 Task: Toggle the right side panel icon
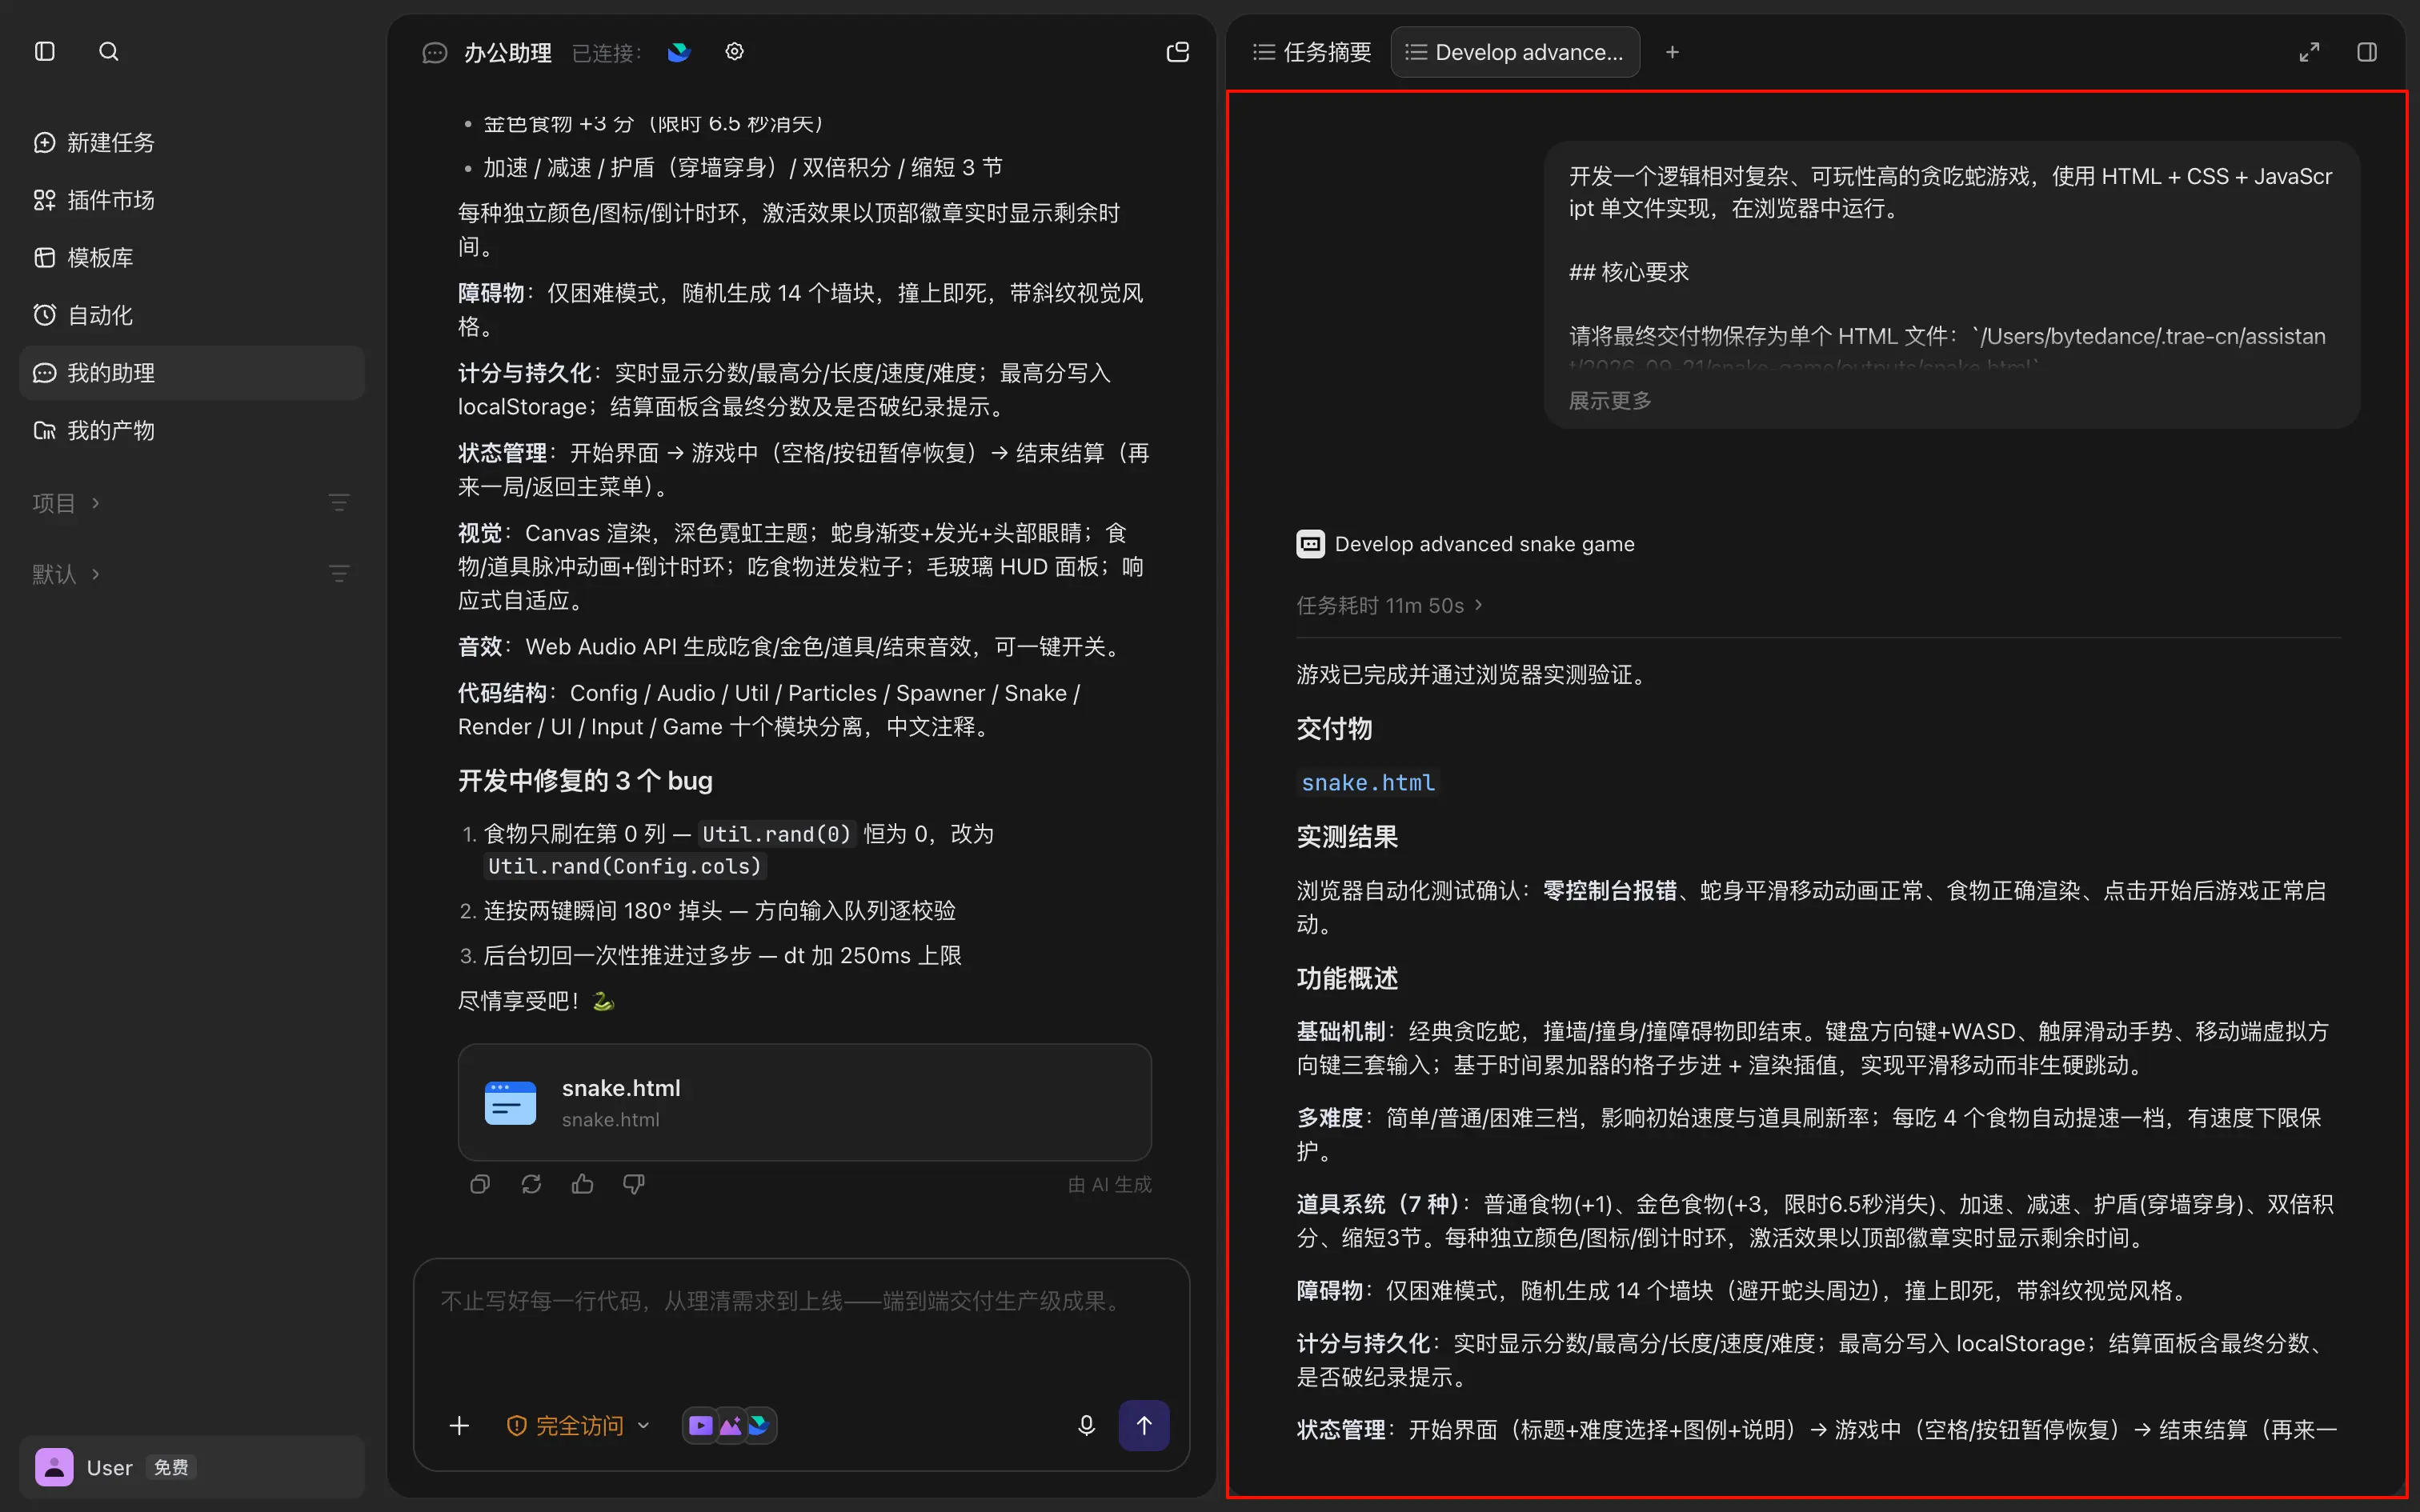2367,52
